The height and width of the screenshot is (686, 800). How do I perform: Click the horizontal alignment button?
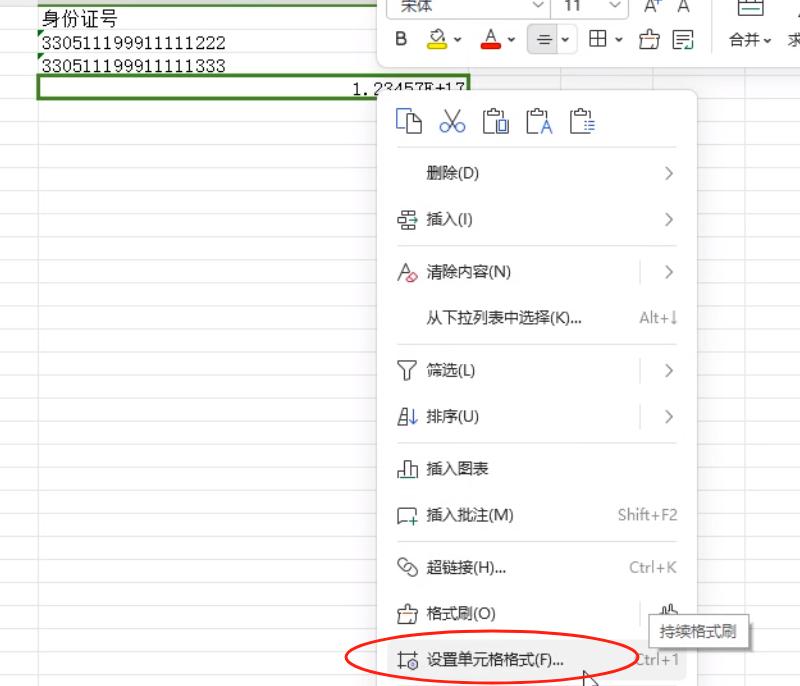tap(544, 39)
